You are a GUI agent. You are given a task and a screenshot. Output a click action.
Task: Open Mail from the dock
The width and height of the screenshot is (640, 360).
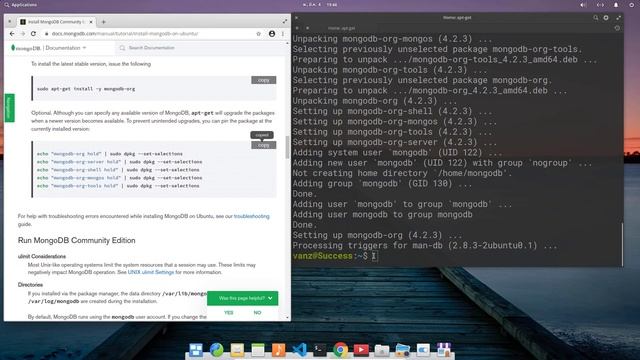[237, 350]
